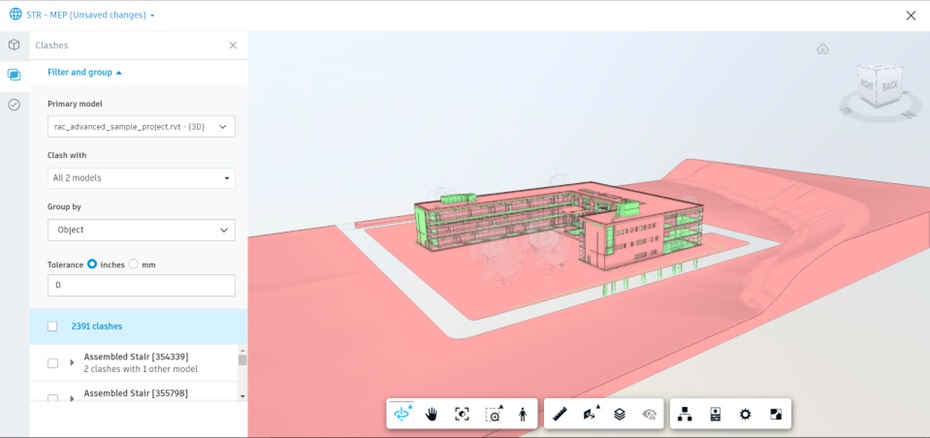Open the Properties panel icon
Image resolution: width=930 pixels, height=438 pixels.
coord(715,414)
